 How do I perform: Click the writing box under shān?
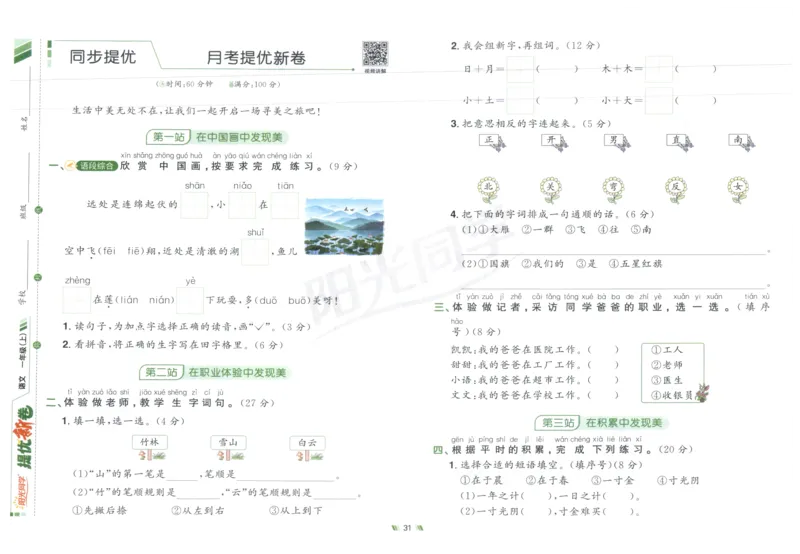click(195, 205)
